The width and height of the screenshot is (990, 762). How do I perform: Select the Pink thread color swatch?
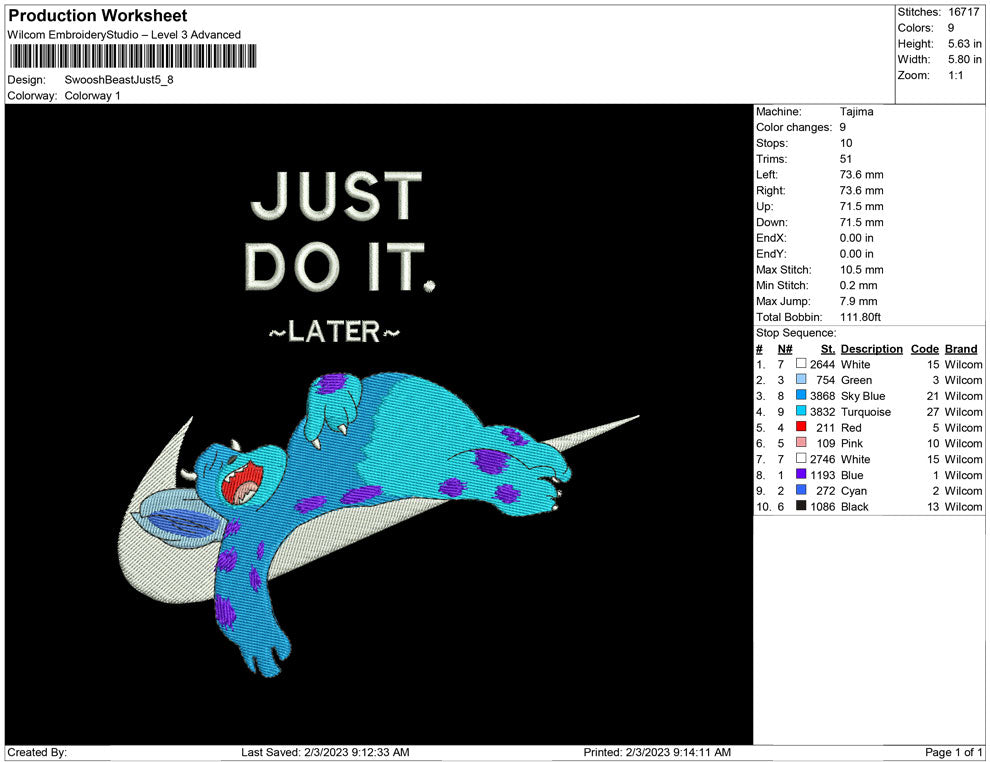point(801,443)
